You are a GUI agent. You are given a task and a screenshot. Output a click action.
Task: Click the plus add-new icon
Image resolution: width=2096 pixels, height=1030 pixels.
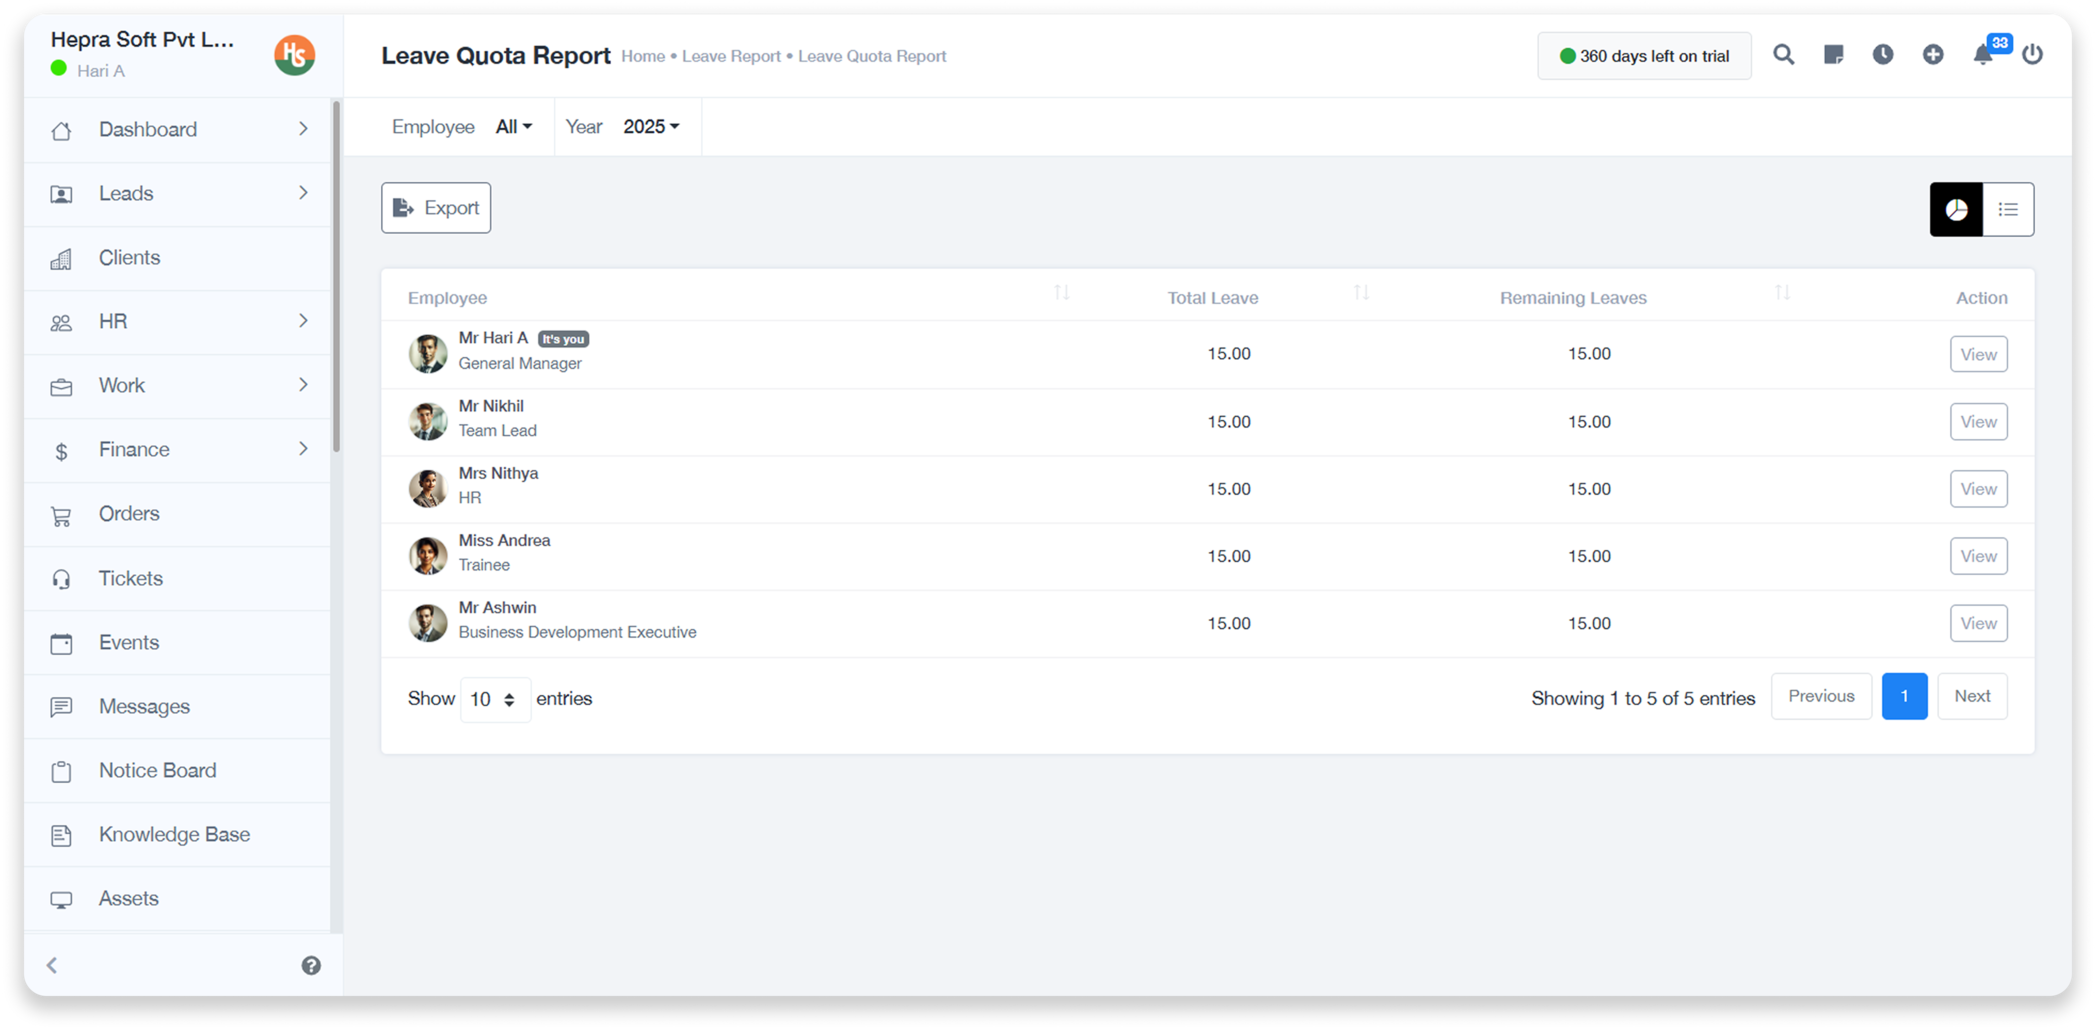[x=1932, y=55]
